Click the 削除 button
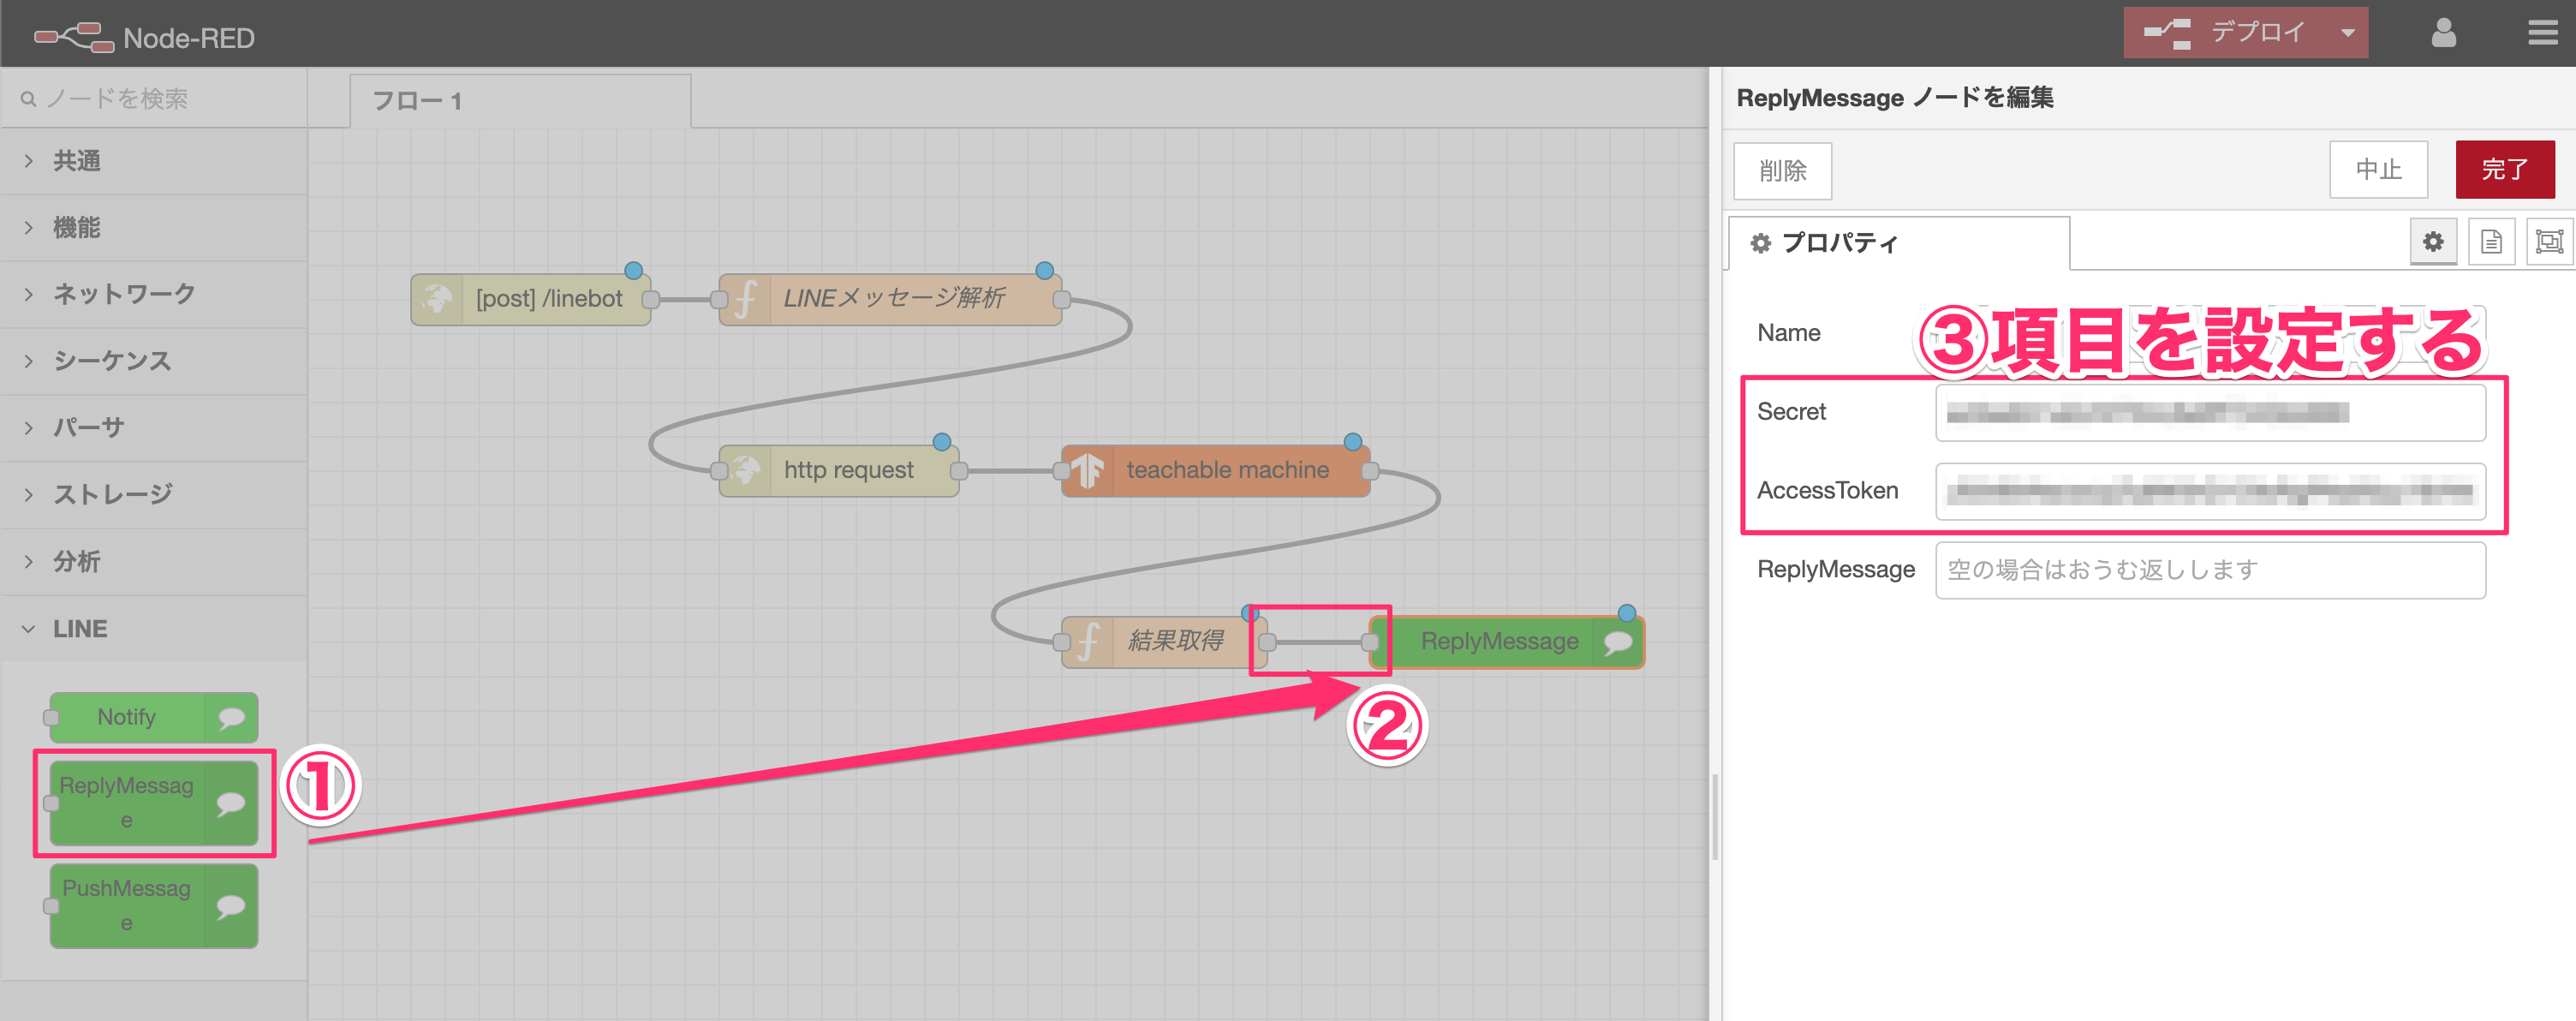The height and width of the screenshot is (1021, 2576). (x=1782, y=171)
